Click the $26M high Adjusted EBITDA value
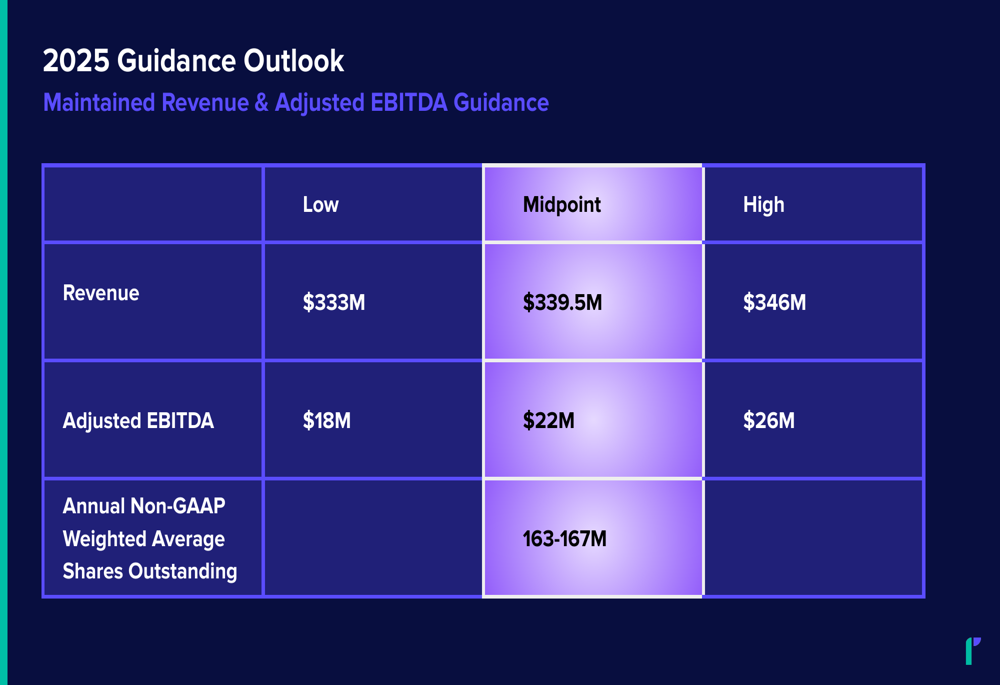Image resolution: width=1000 pixels, height=685 pixels. click(x=768, y=421)
